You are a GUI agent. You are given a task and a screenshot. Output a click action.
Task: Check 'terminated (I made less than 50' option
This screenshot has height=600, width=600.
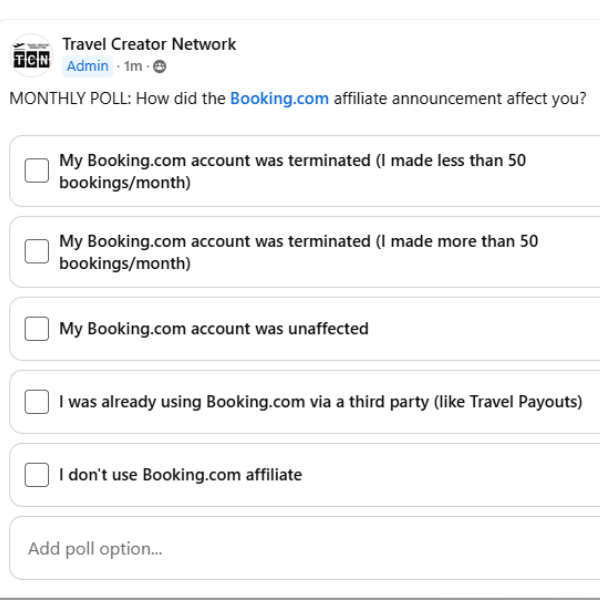(37, 171)
